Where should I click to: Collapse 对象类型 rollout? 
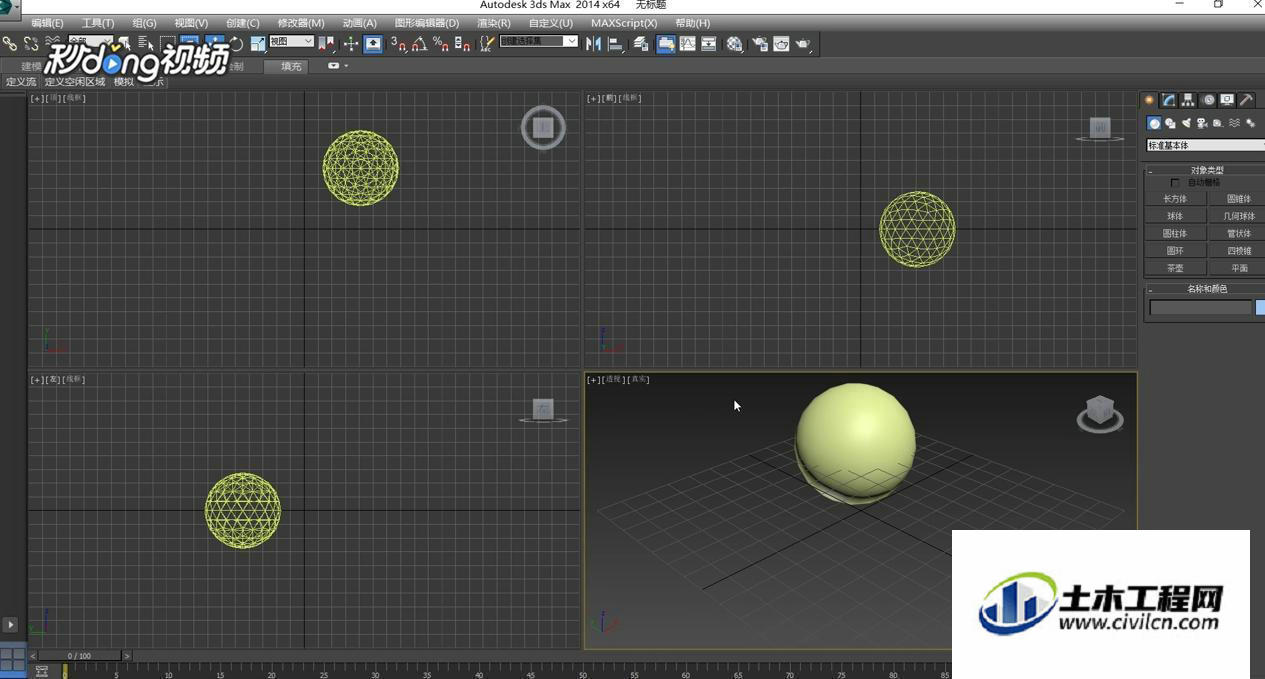1207,170
